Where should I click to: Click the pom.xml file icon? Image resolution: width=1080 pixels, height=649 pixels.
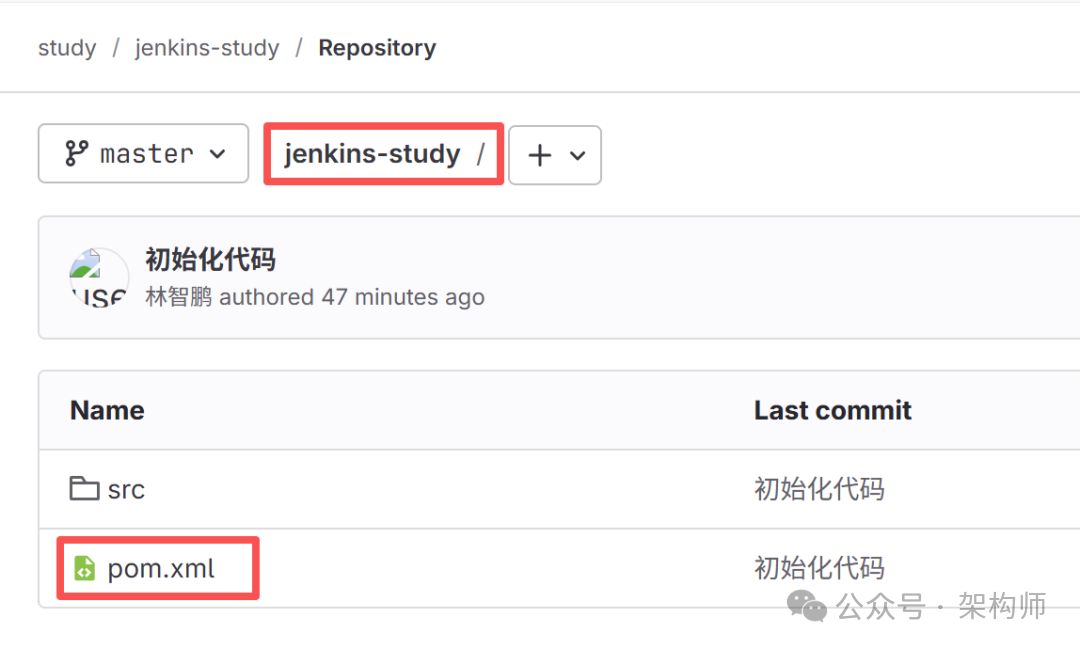[x=85, y=569]
